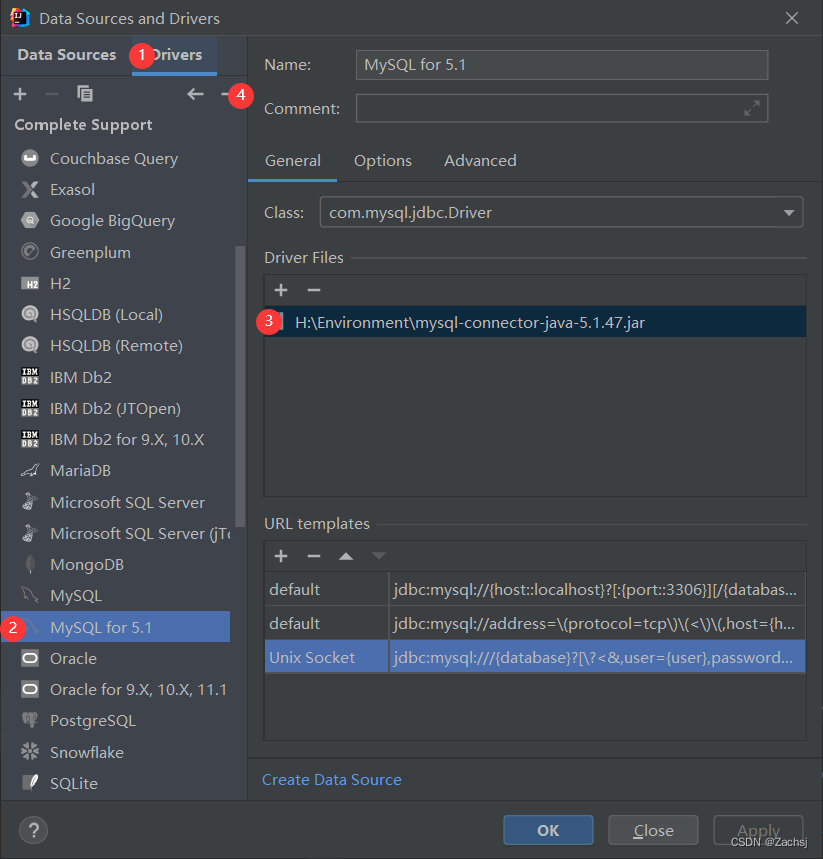Select the Oracle driver
This screenshot has height=859, width=823.
point(116,658)
